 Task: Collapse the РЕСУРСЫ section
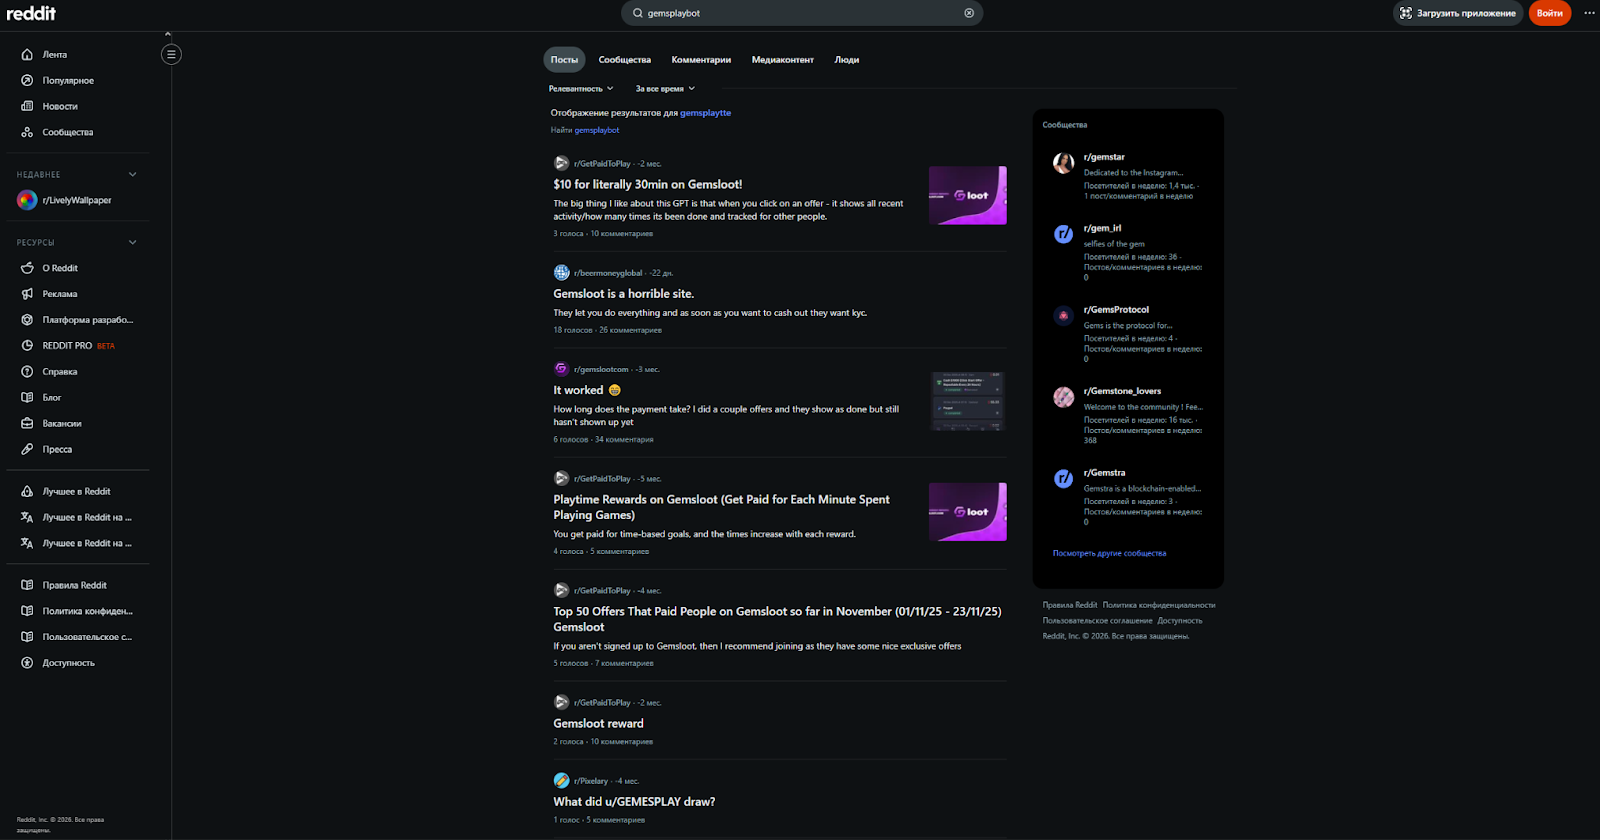tap(132, 243)
